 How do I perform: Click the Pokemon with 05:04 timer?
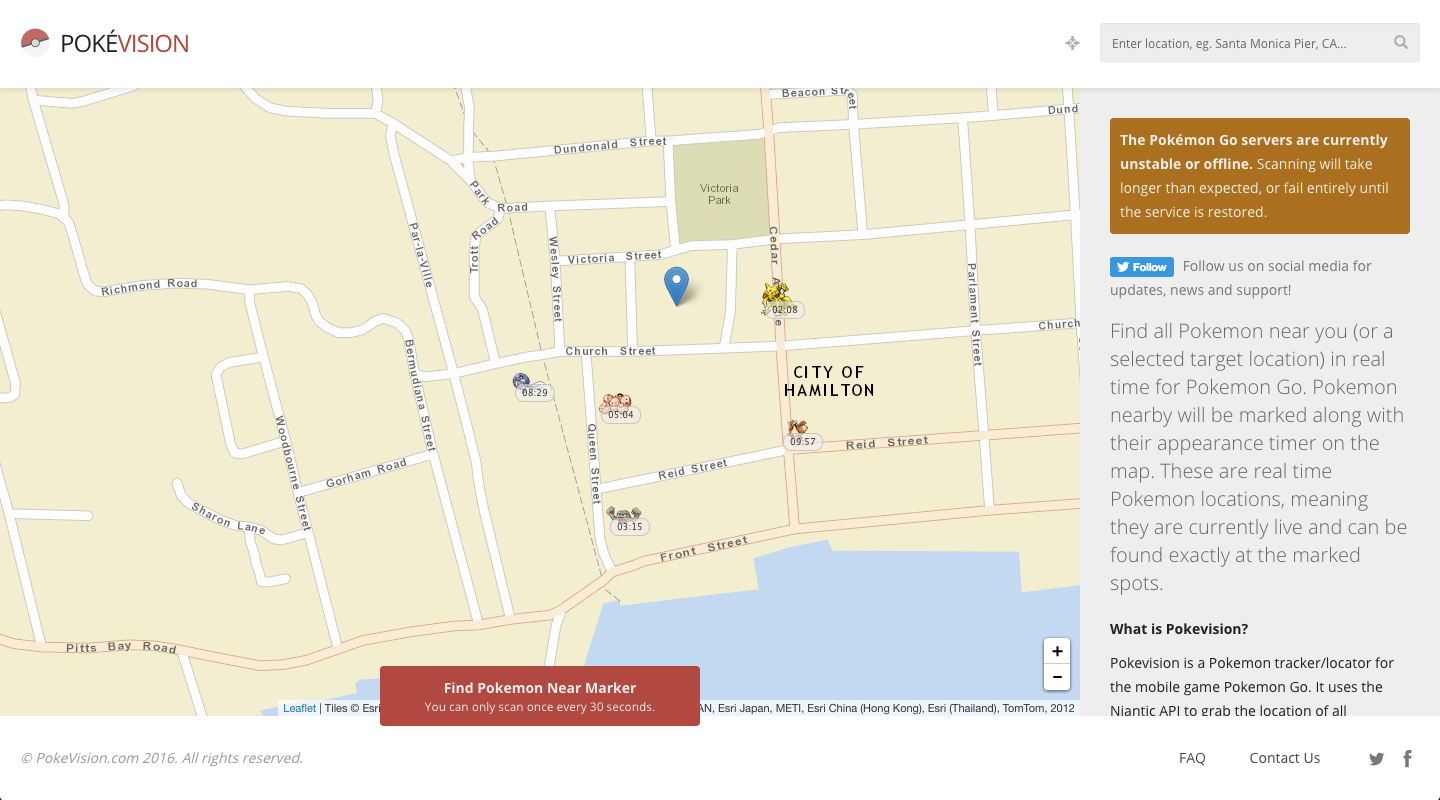pyautogui.click(x=616, y=403)
